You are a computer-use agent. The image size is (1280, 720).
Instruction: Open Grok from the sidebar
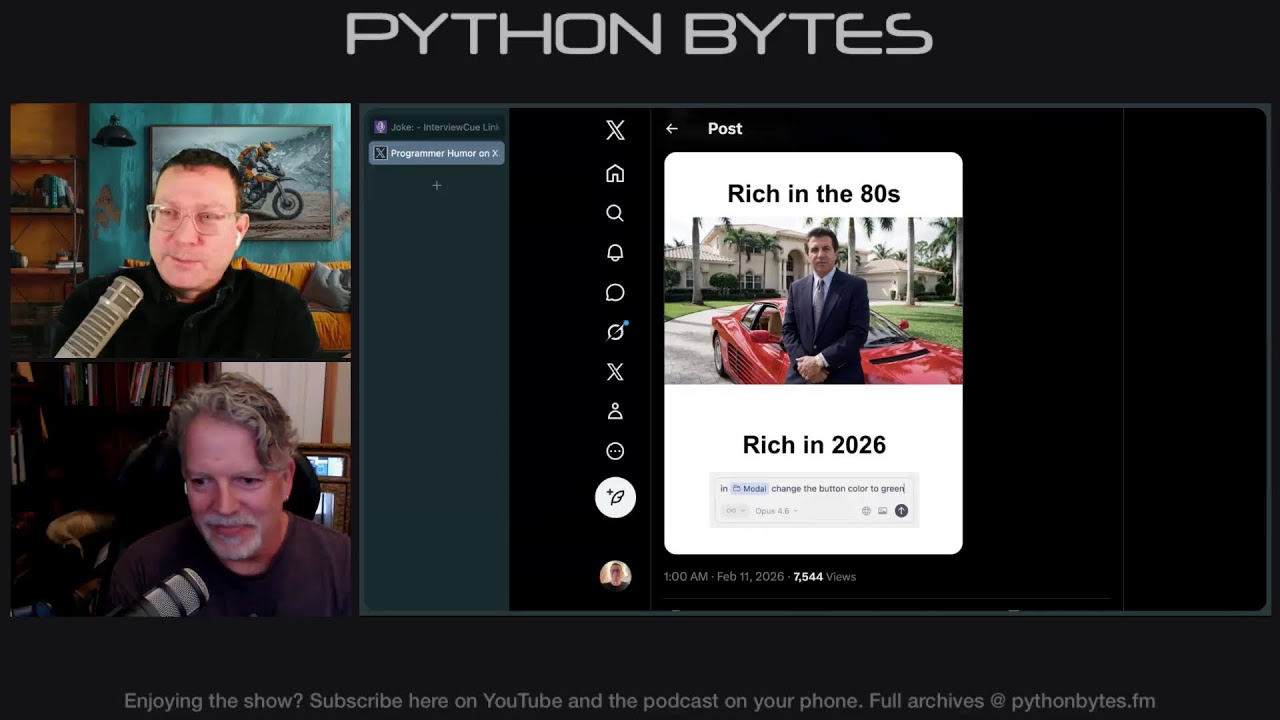pyautogui.click(x=615, y=332)
